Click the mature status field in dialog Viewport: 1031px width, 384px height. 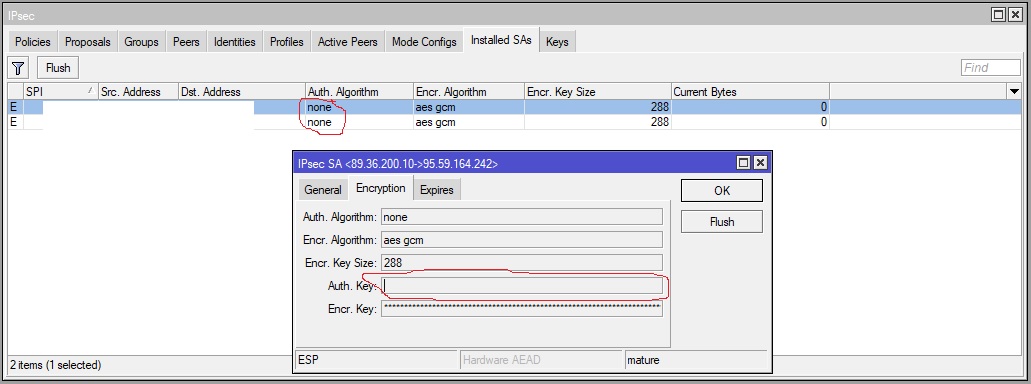[x=695, y=360]
